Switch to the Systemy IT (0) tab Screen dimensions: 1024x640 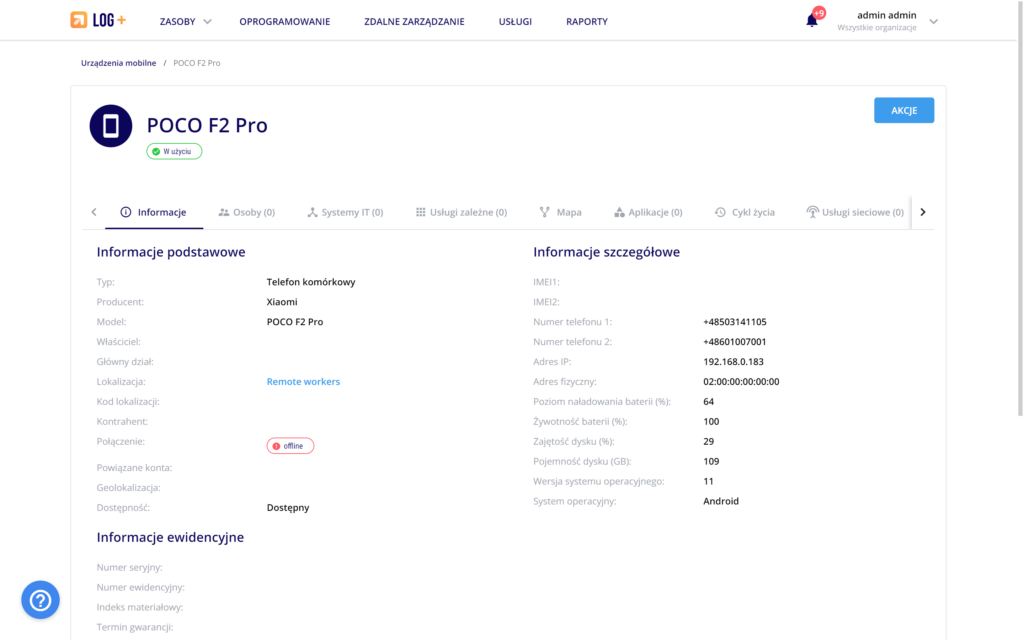click(x=345, y=212)
